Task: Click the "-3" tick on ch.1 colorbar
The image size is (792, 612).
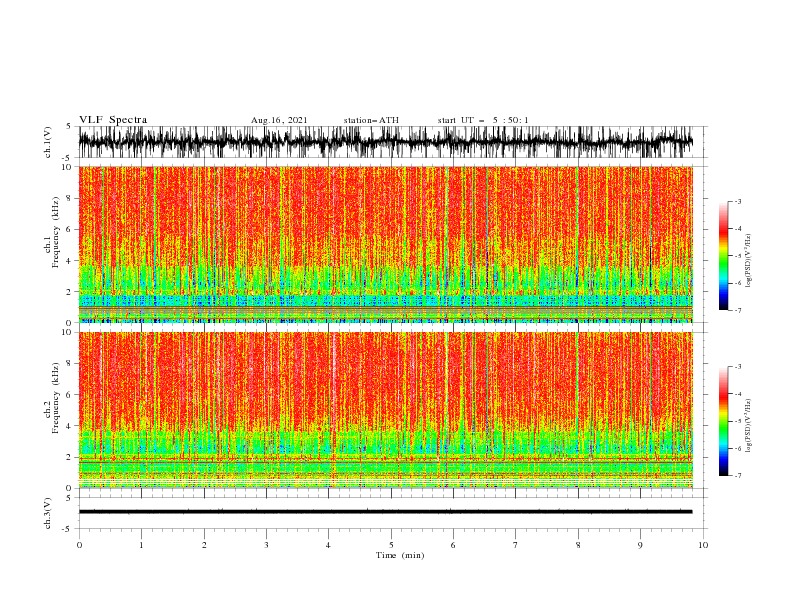Action: coord(738,201)
